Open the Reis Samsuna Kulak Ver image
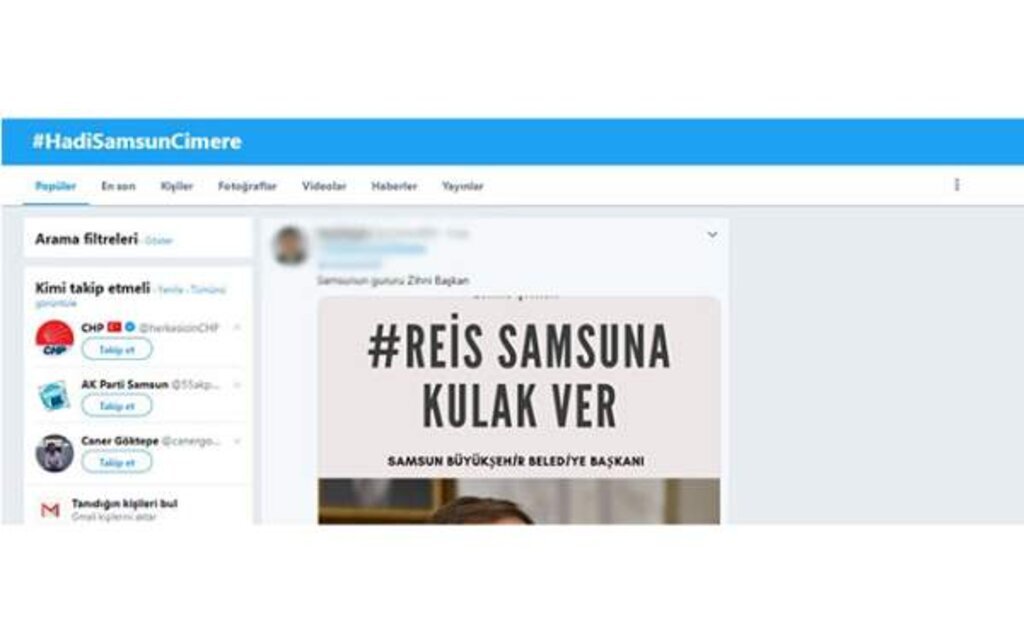Screen dimensions: 1024x640 pos(519,410)
